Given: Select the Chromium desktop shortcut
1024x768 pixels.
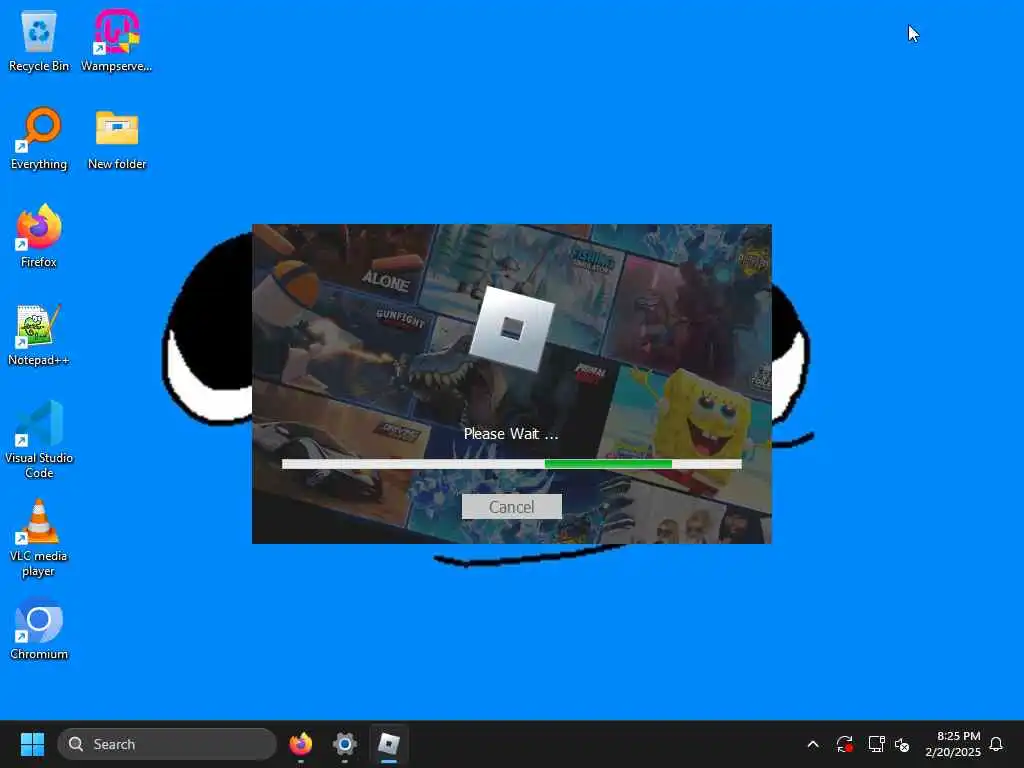Looking at the screenshot, I should point(39,628).
